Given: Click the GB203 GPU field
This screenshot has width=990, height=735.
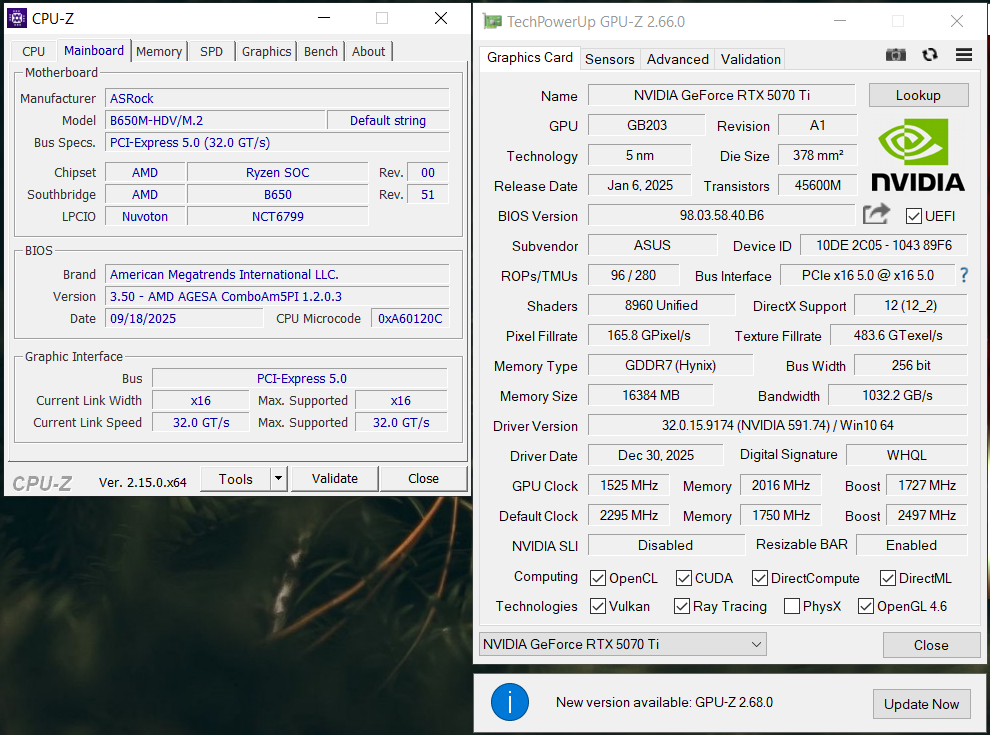Looking at the screenshot, I should [x=647, y=125].
